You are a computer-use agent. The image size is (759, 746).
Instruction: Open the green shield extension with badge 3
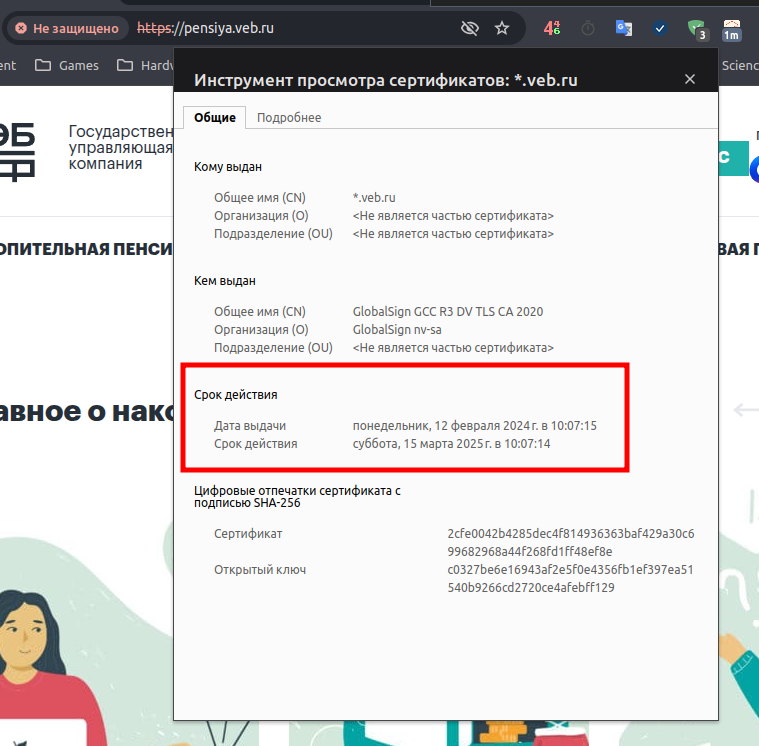pyautogui.click(x=696, y=29)
